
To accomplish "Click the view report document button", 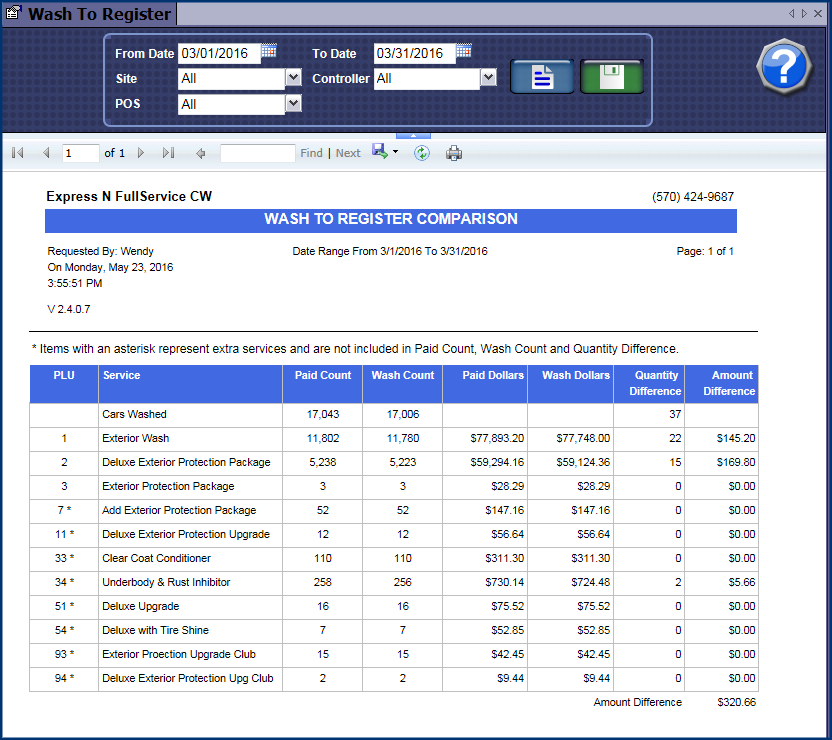I will (x=541, y=77).
